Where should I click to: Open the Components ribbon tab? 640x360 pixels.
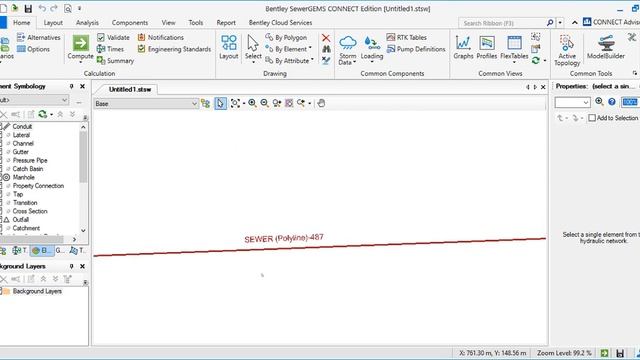tap(130, 23)
